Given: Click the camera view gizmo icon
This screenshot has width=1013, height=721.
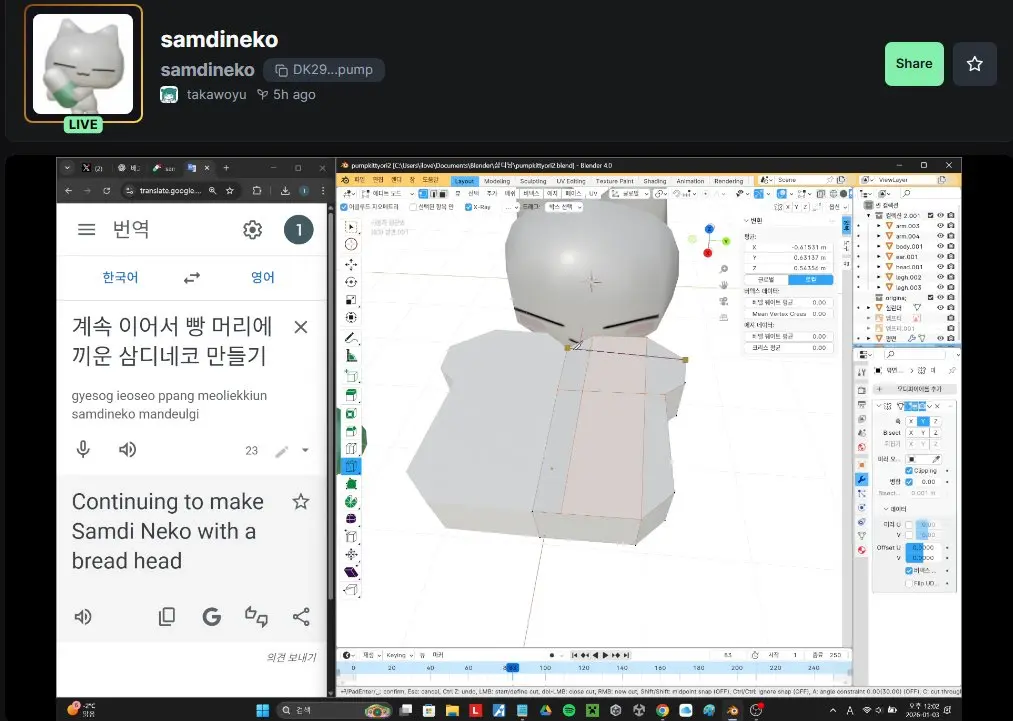Looking at the screenshot, I should click(x=724, y=301).
